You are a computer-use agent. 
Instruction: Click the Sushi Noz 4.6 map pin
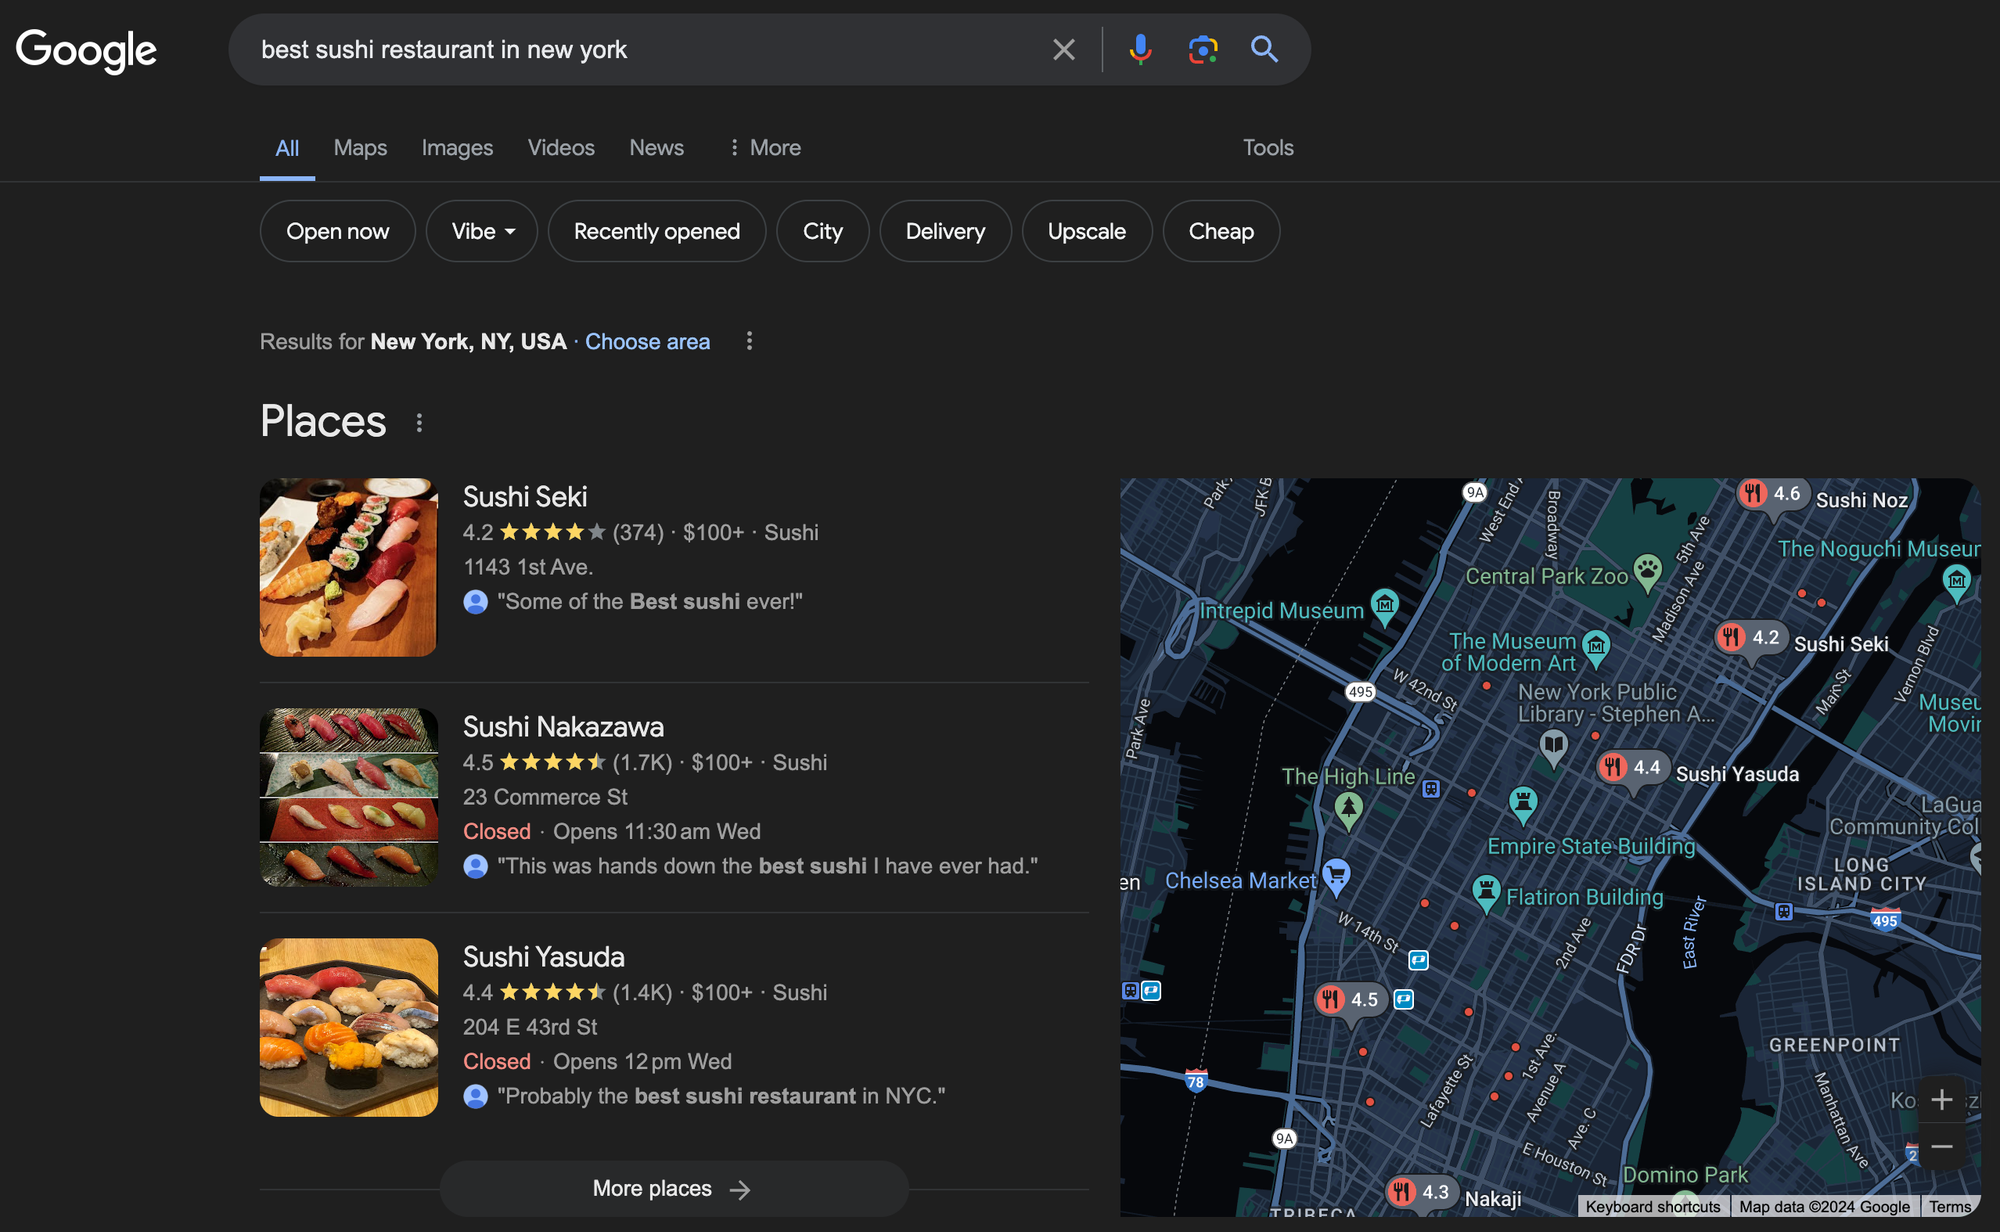pyautogui.click(x=1771, y=494)
